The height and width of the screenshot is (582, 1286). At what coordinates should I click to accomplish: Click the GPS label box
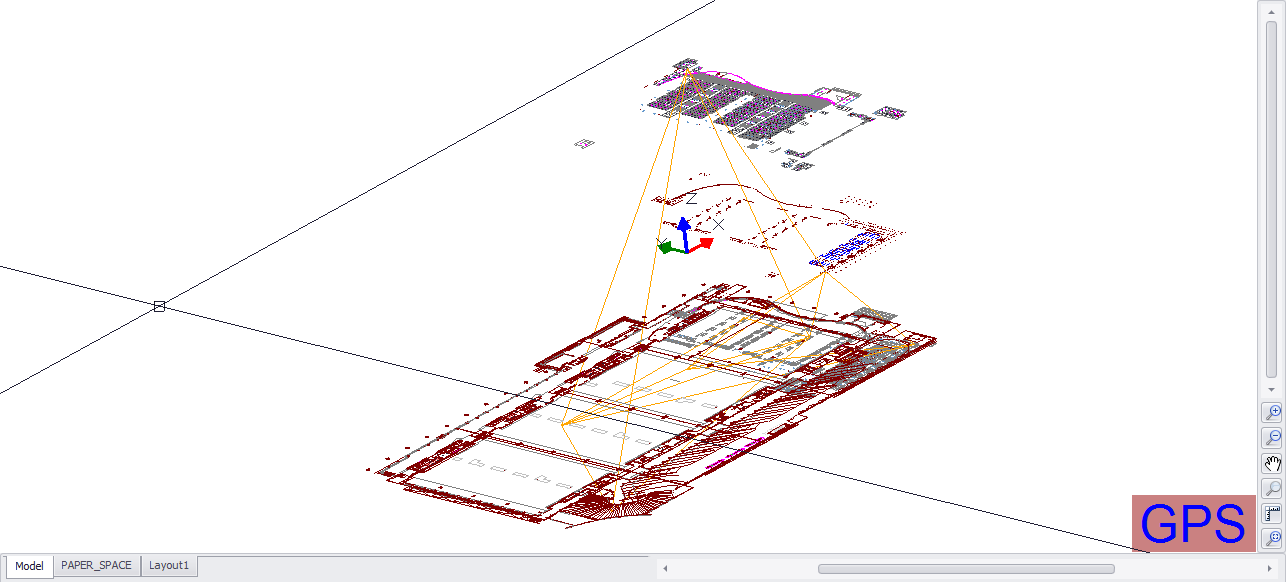pyautogui.click(x=1193, y=523)
